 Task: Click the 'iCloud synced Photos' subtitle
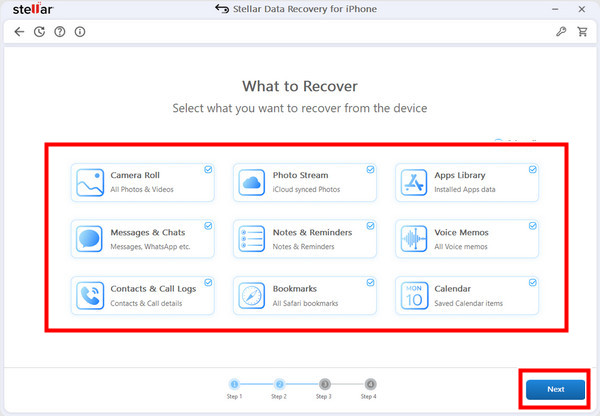(306, 189)
